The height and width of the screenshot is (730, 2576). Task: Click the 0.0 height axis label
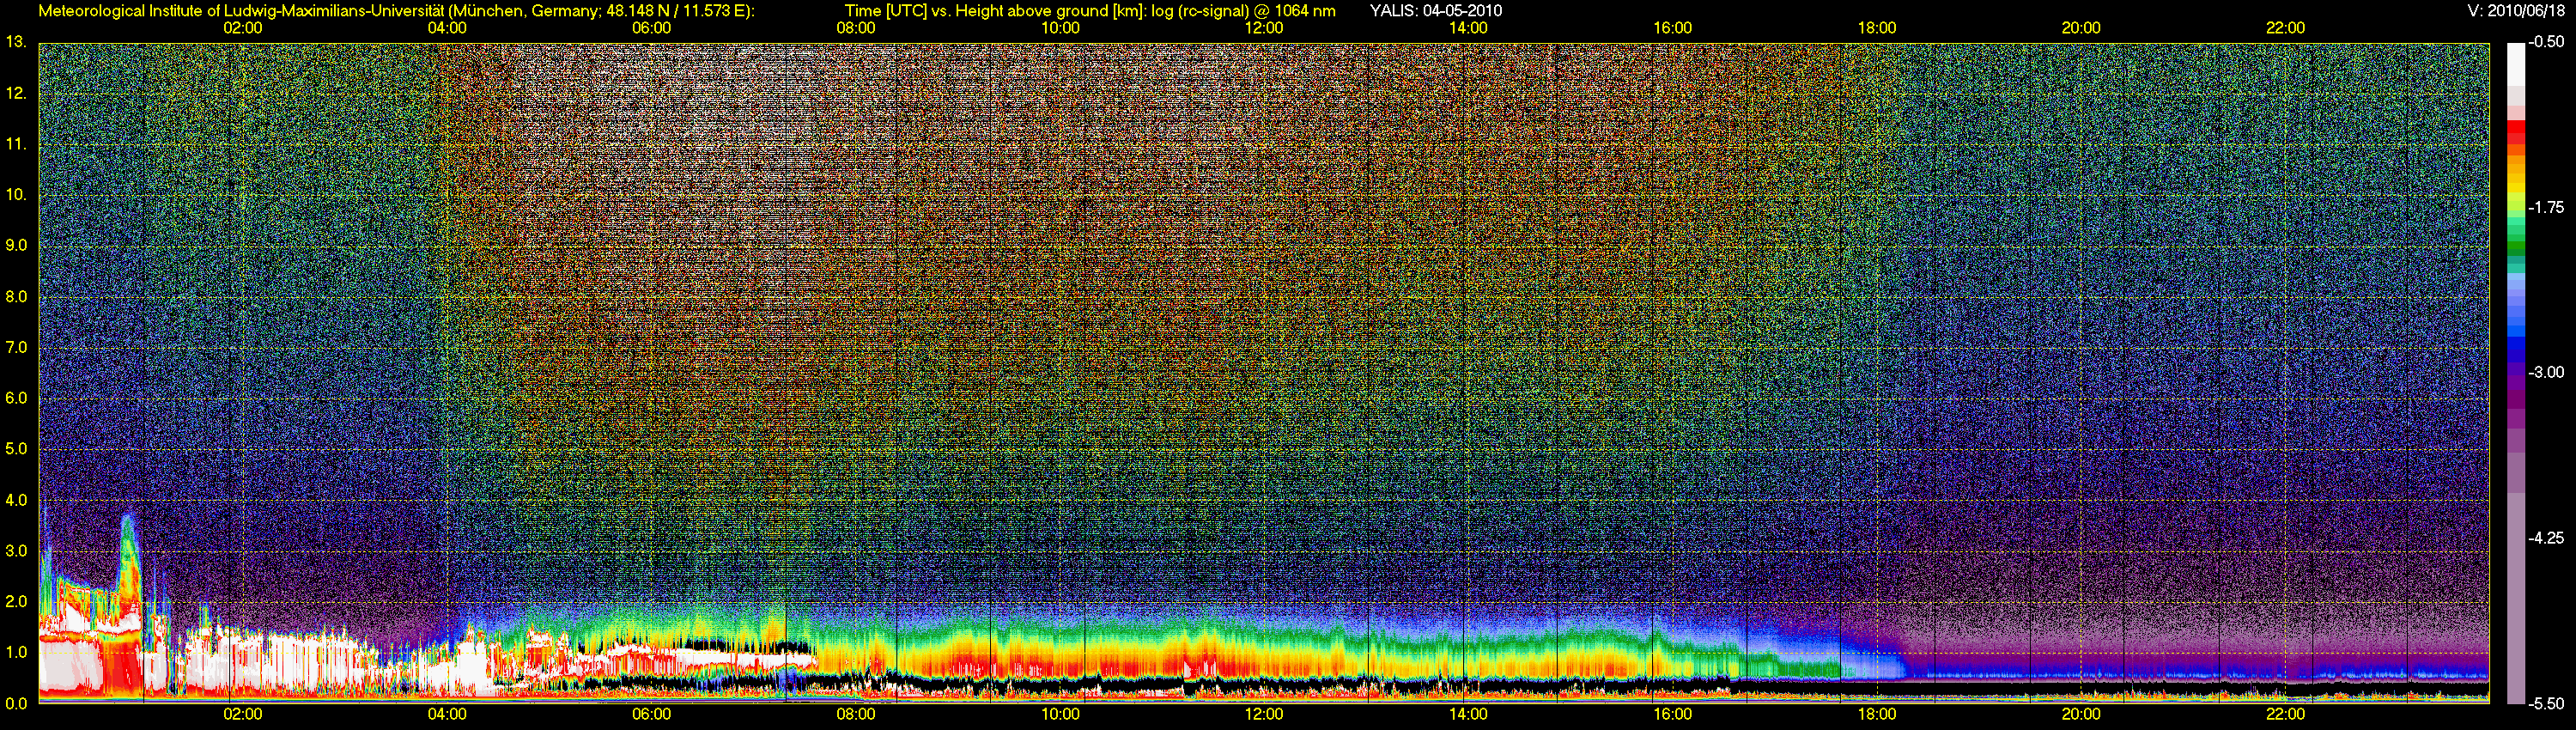tap(15, 704)
